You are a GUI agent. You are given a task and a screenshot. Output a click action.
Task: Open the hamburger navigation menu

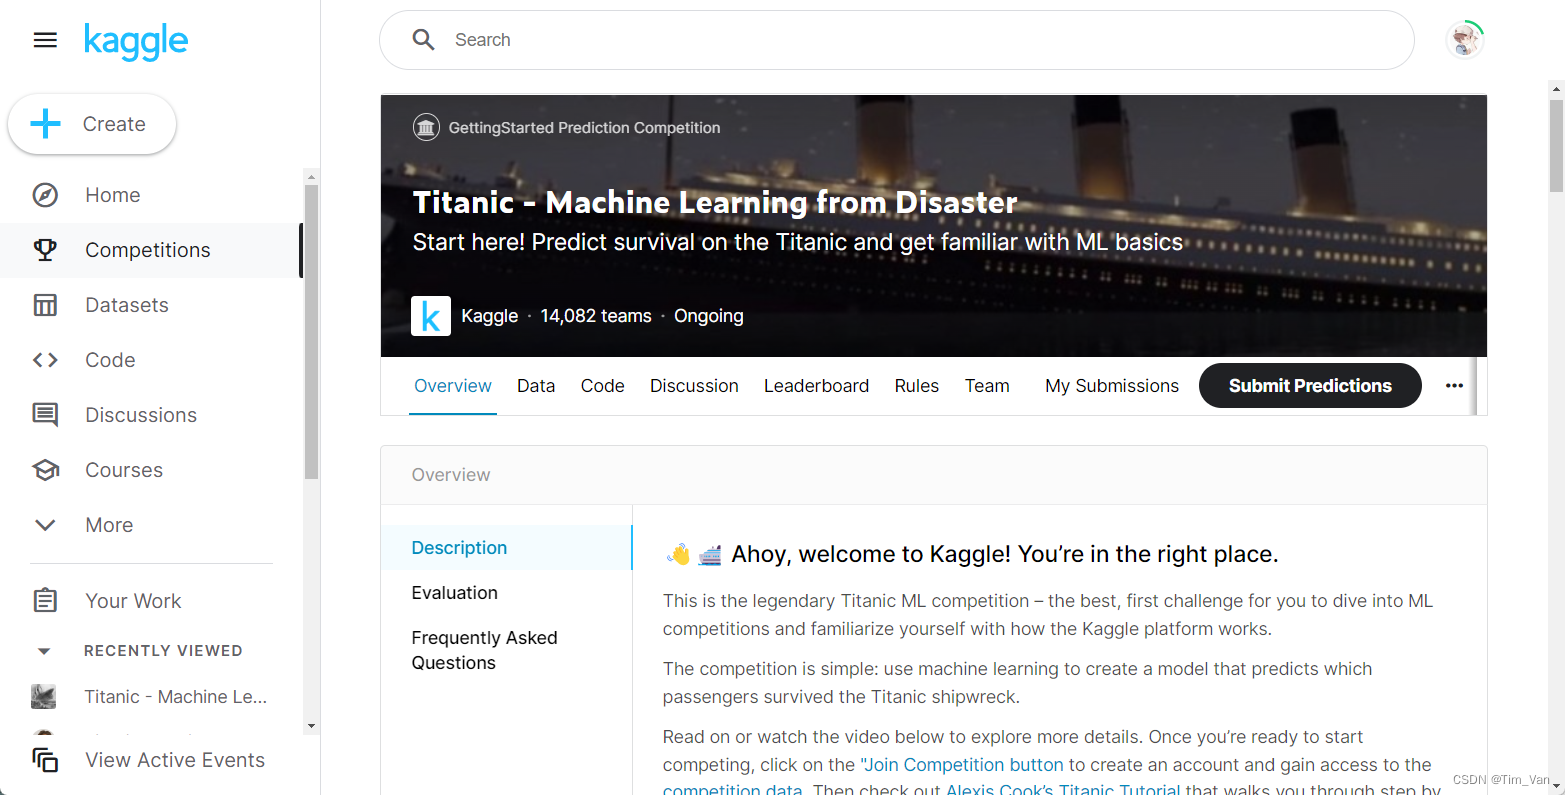point(45,39)
